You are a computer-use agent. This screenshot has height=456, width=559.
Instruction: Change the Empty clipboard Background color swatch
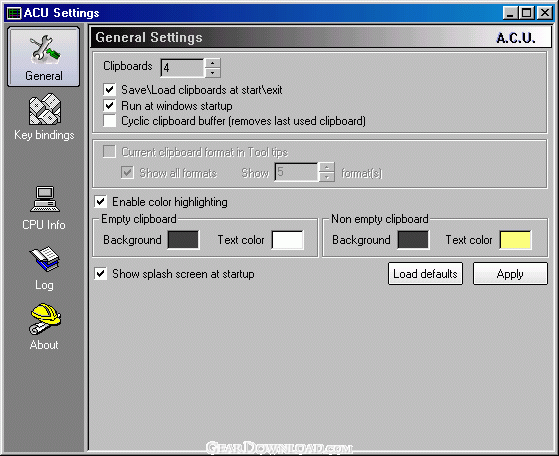(183, 240)
